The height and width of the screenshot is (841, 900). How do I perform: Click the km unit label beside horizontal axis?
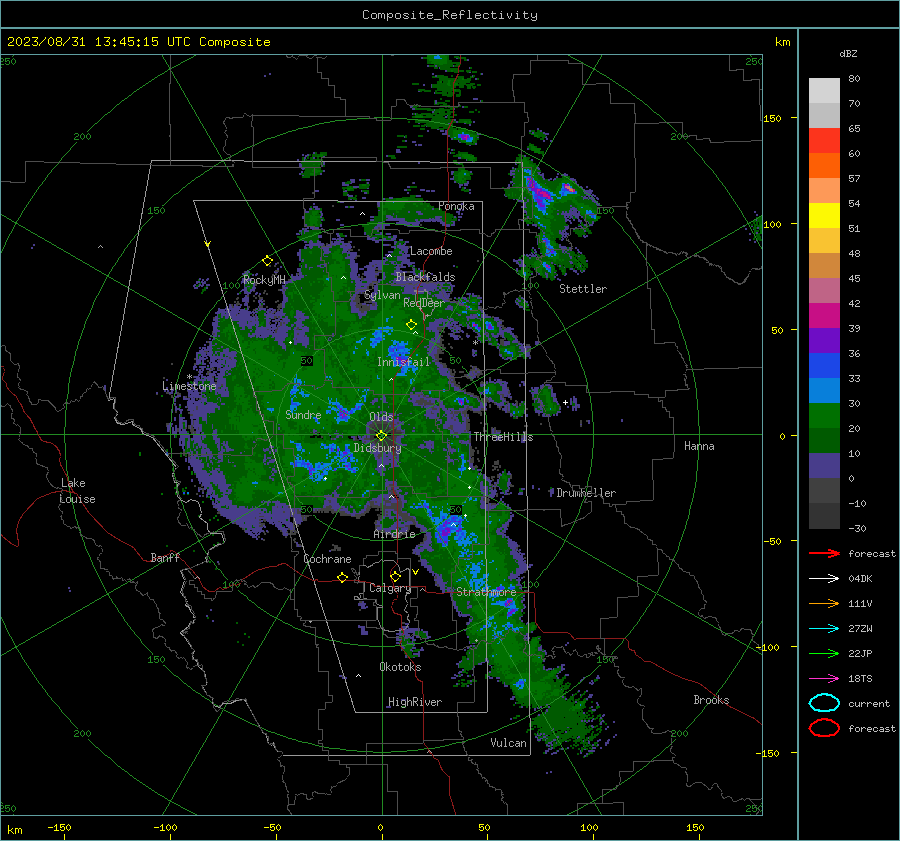click(x=14, y=830)
